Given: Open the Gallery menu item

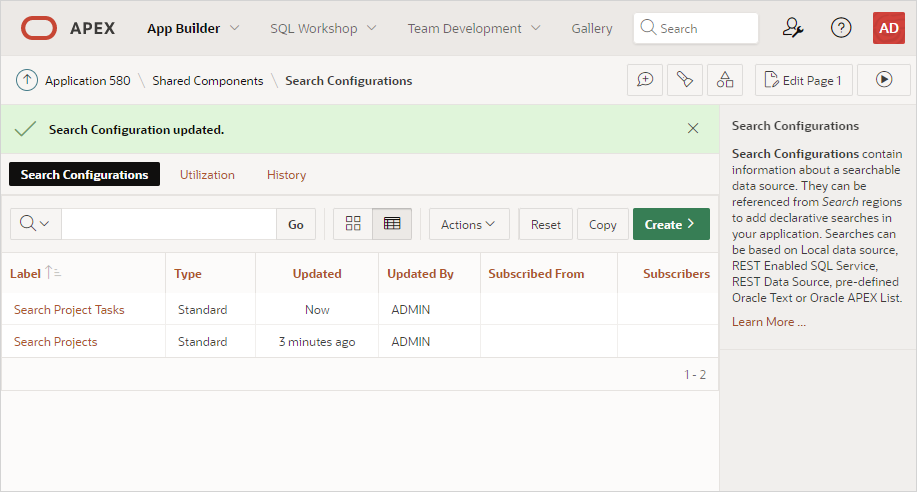Looking at the screenshot, I should click(592, 28).
